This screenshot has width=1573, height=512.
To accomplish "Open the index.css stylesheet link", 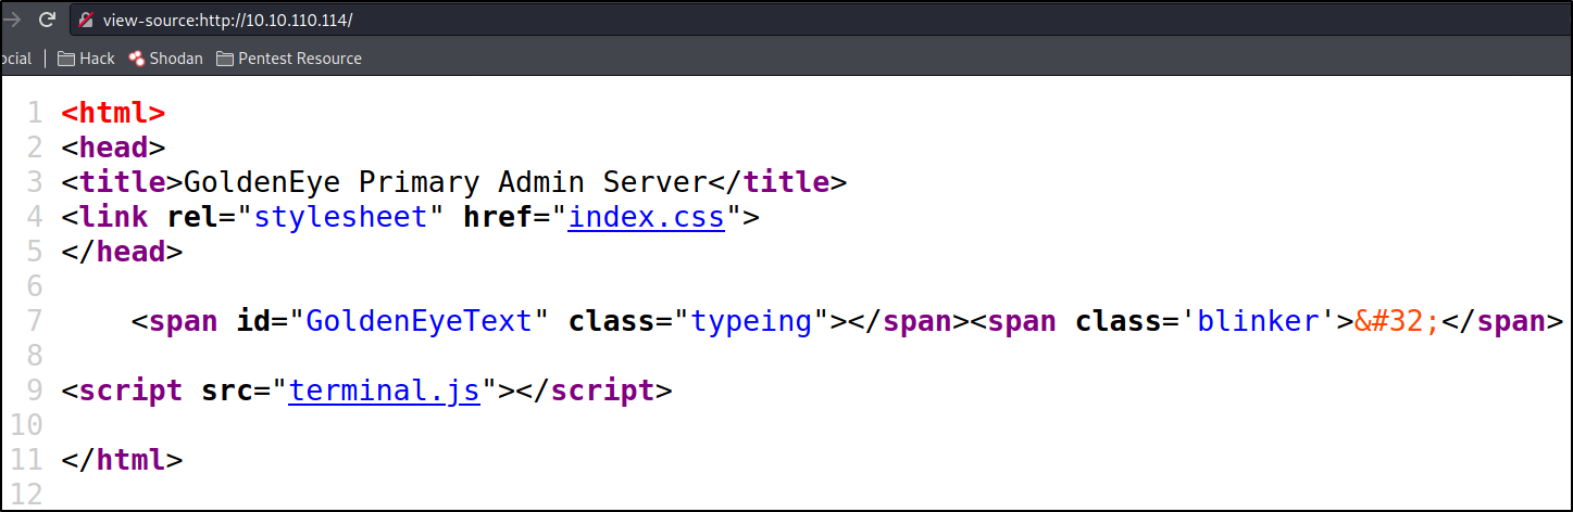I will point(646,217).
